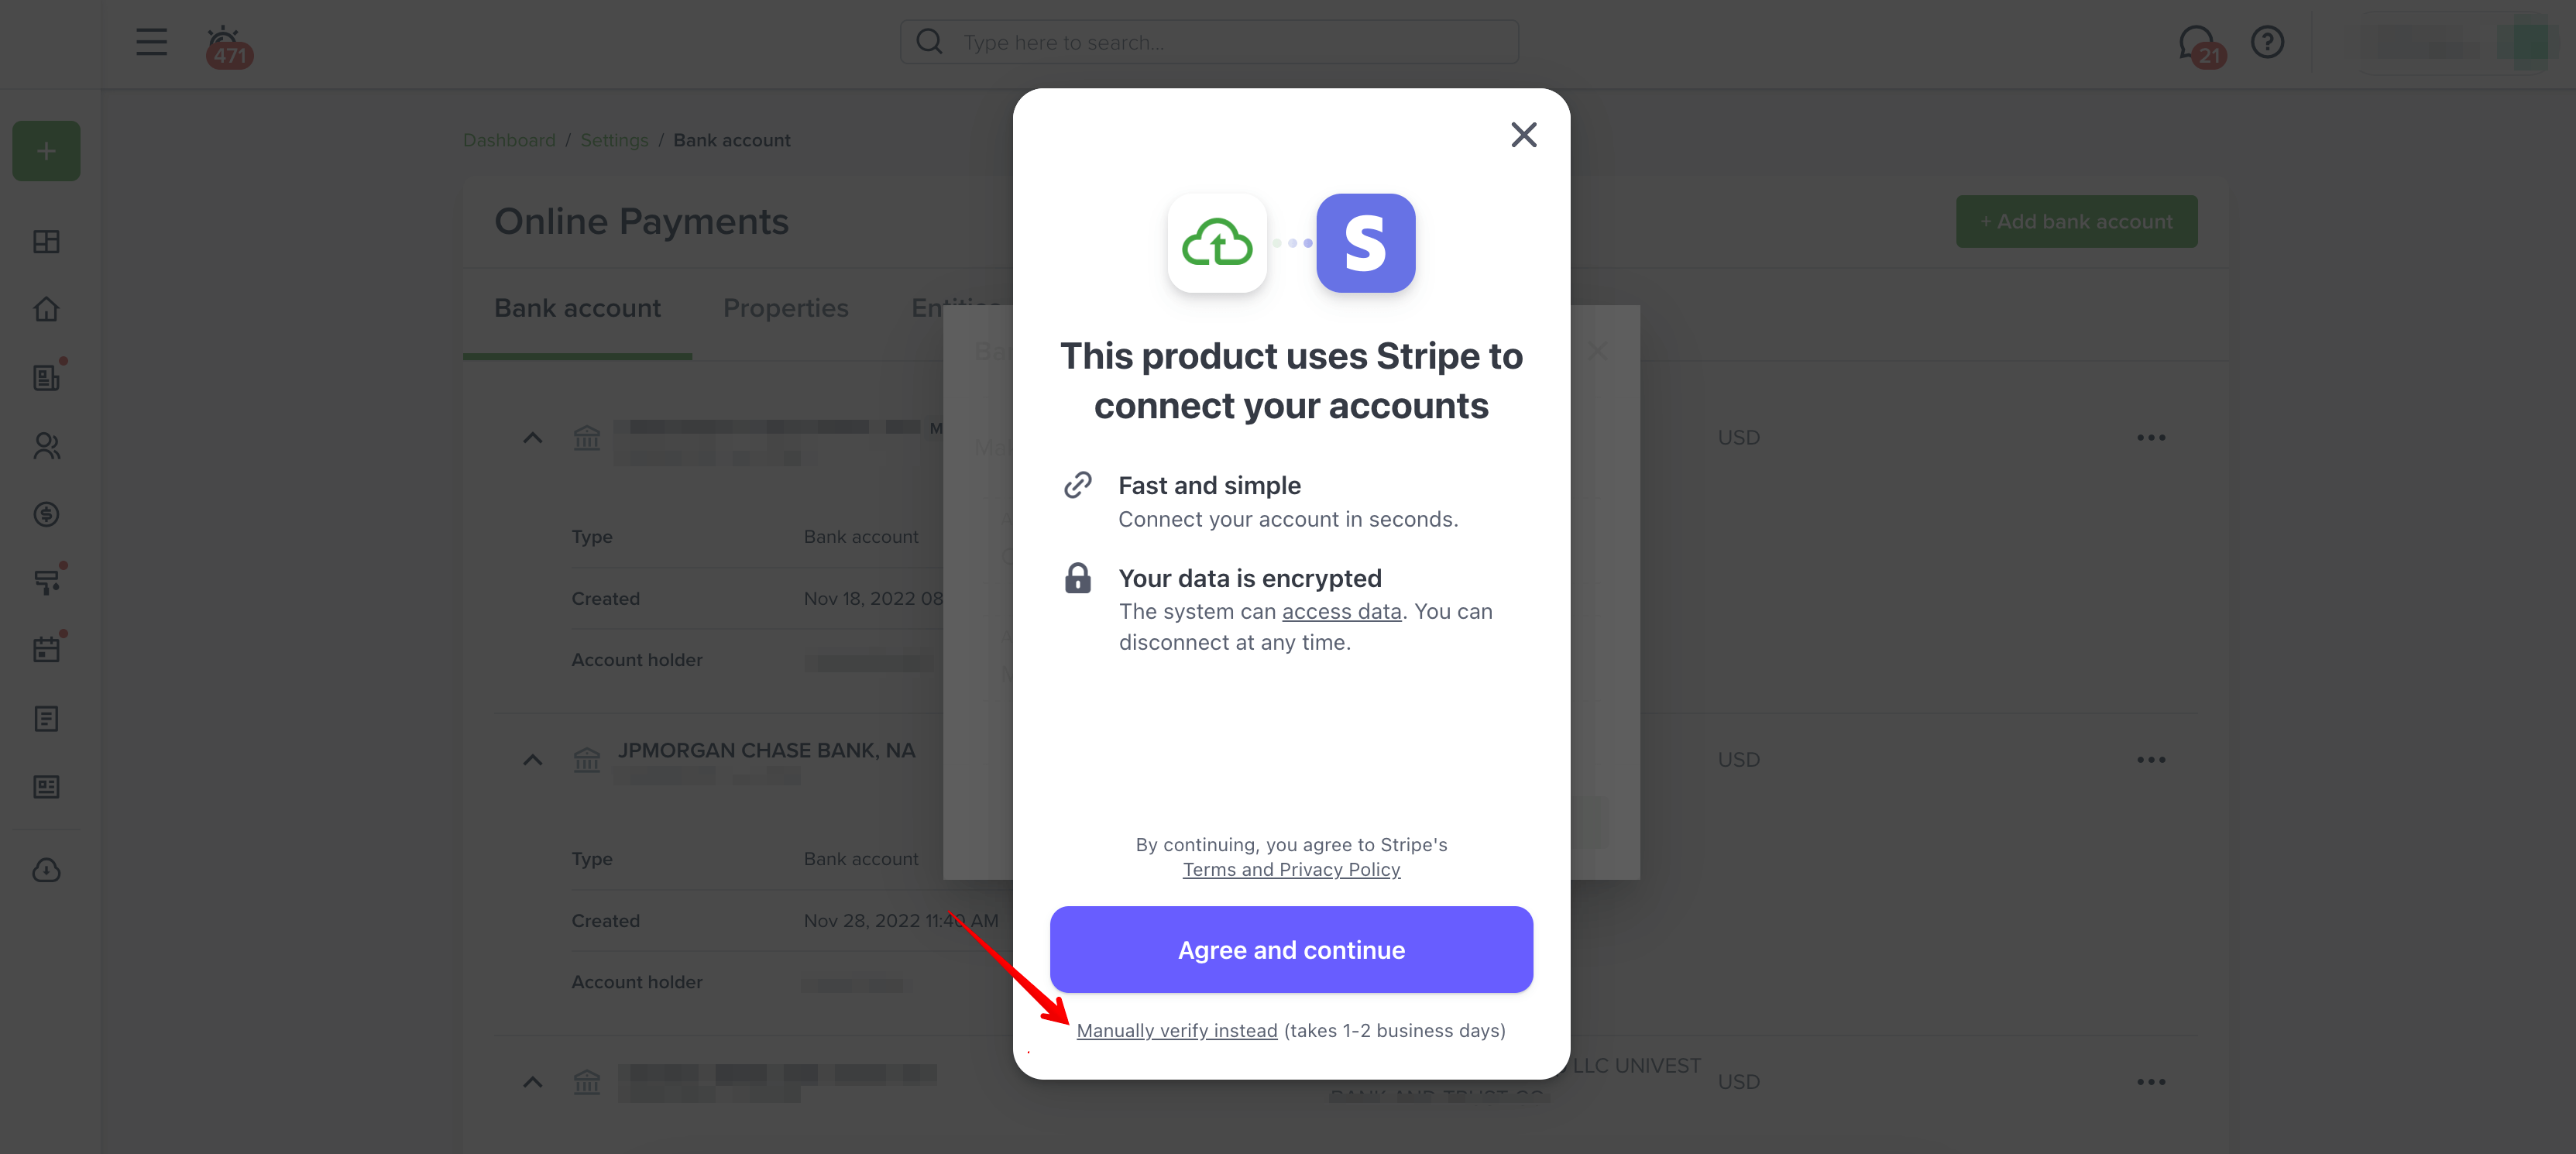The width and height of the screenshot is (2576, 1154).
Task: Open the hamburger menu icon
Action: click(x=151, y=42)
